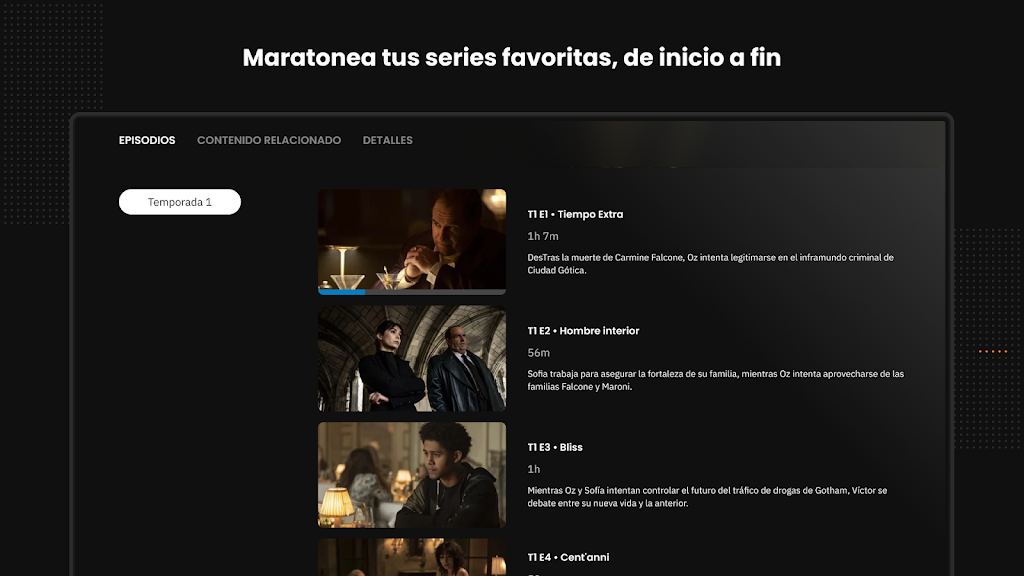Select title T1 E4 • Cent'anni

click(x=568, y=557)
